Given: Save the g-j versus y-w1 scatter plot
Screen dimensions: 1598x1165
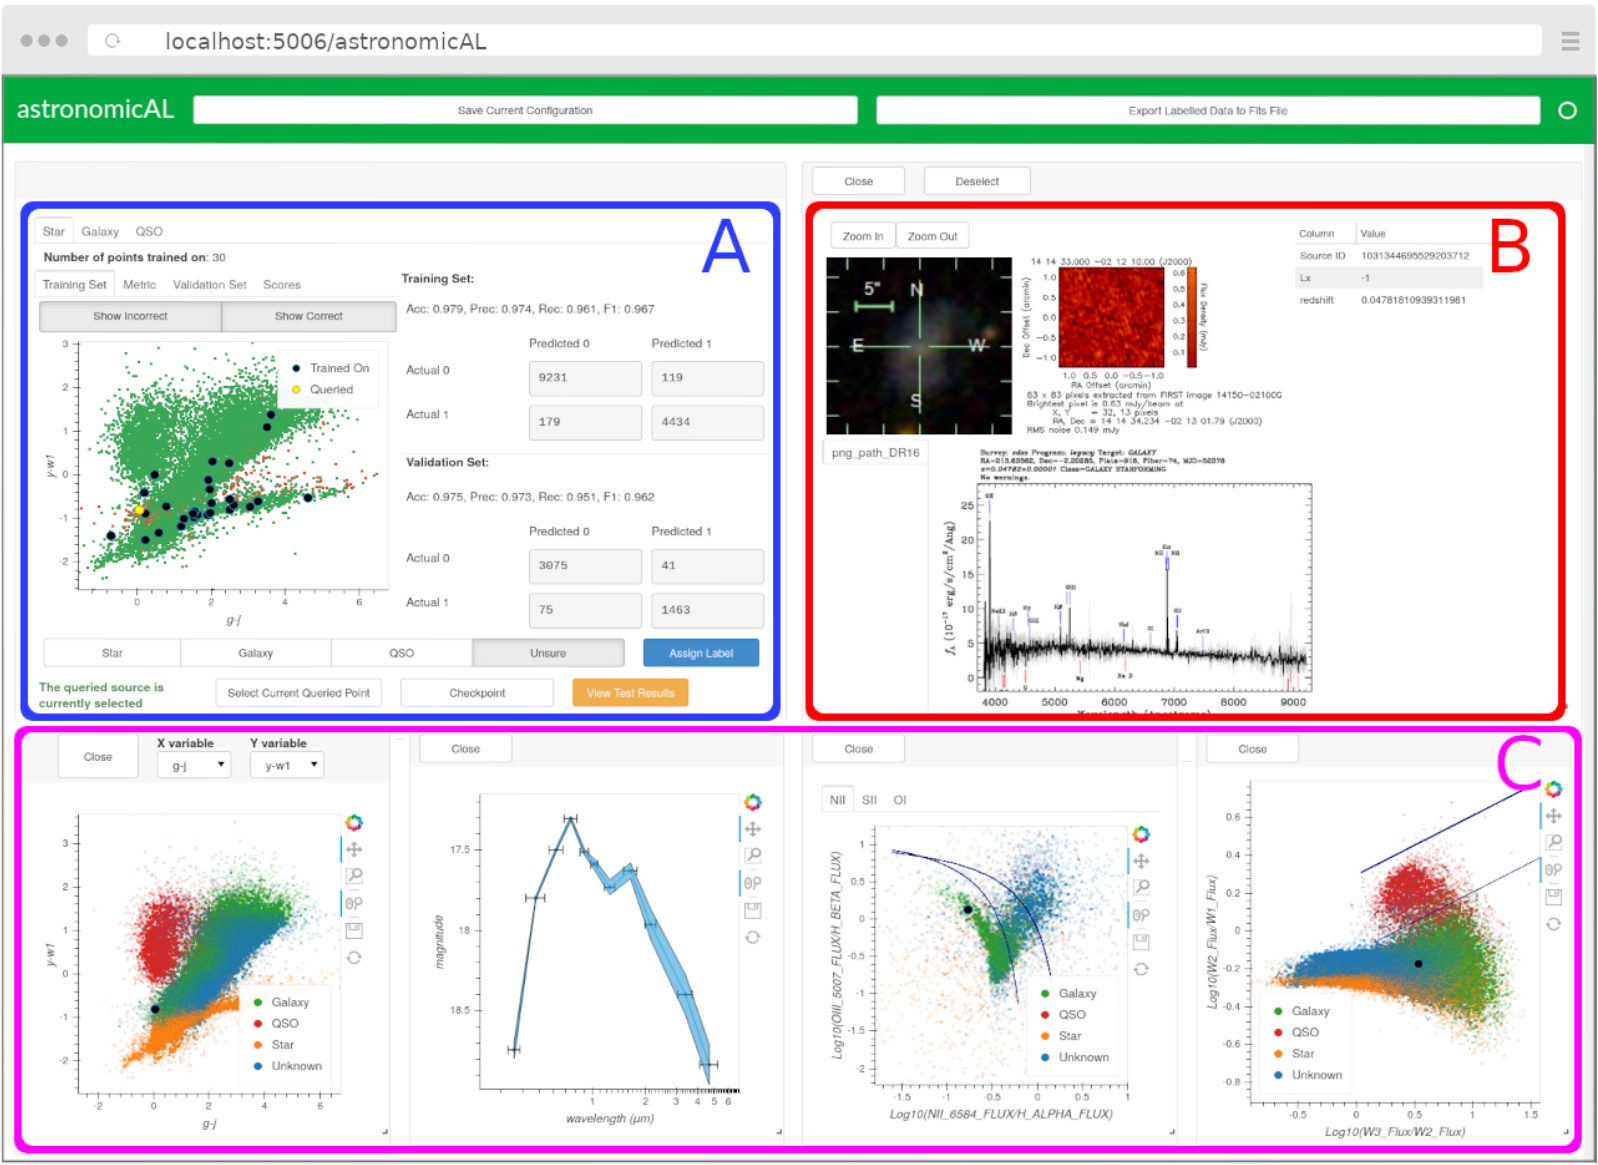Looking at the screenshot, I should (354, 930).
